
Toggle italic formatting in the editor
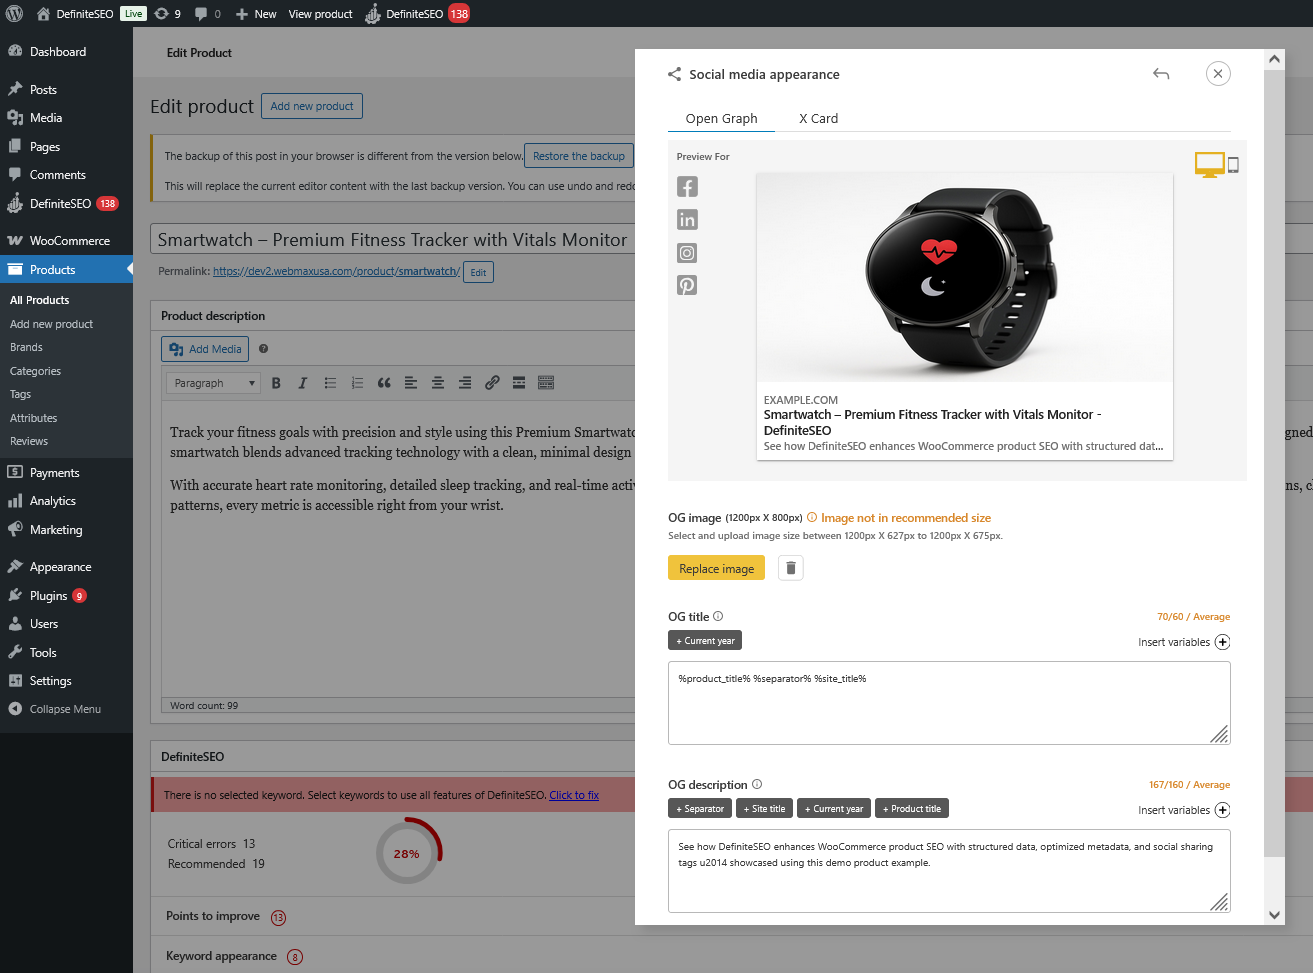[302, 382]
